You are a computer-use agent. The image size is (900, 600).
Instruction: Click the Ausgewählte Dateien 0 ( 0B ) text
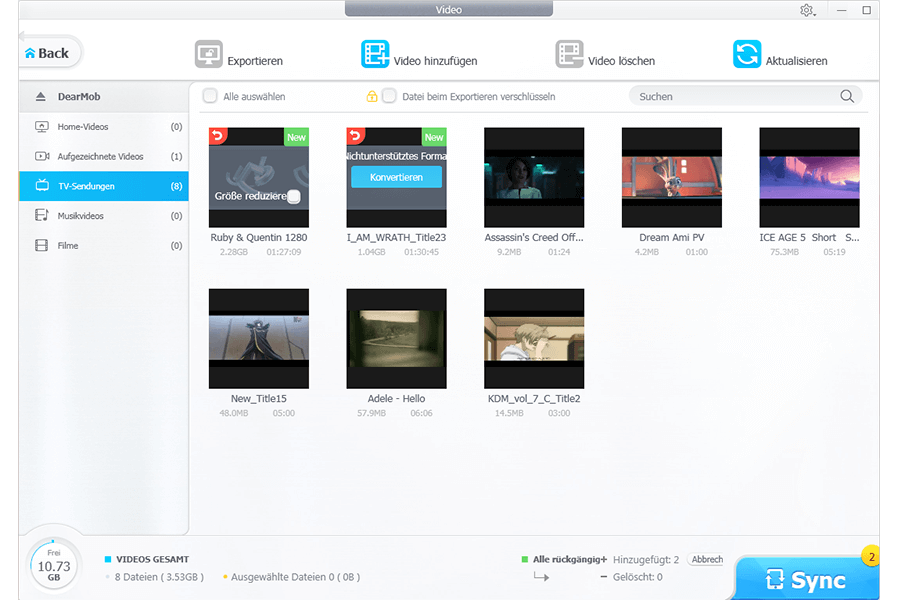295,577
